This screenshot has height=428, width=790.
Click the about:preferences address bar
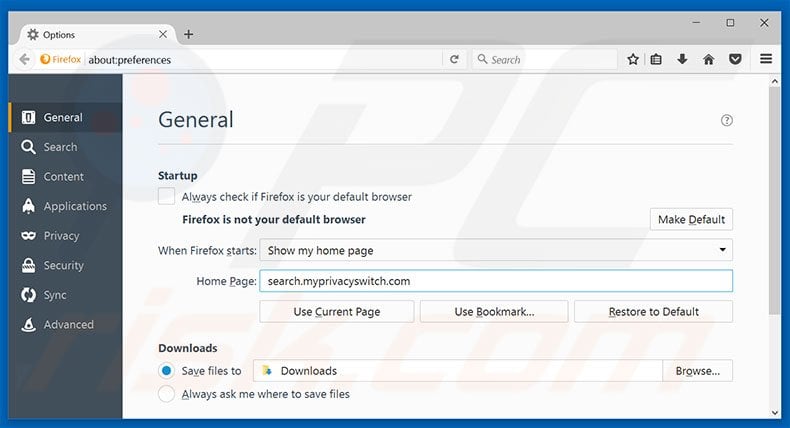click(264, 59)
